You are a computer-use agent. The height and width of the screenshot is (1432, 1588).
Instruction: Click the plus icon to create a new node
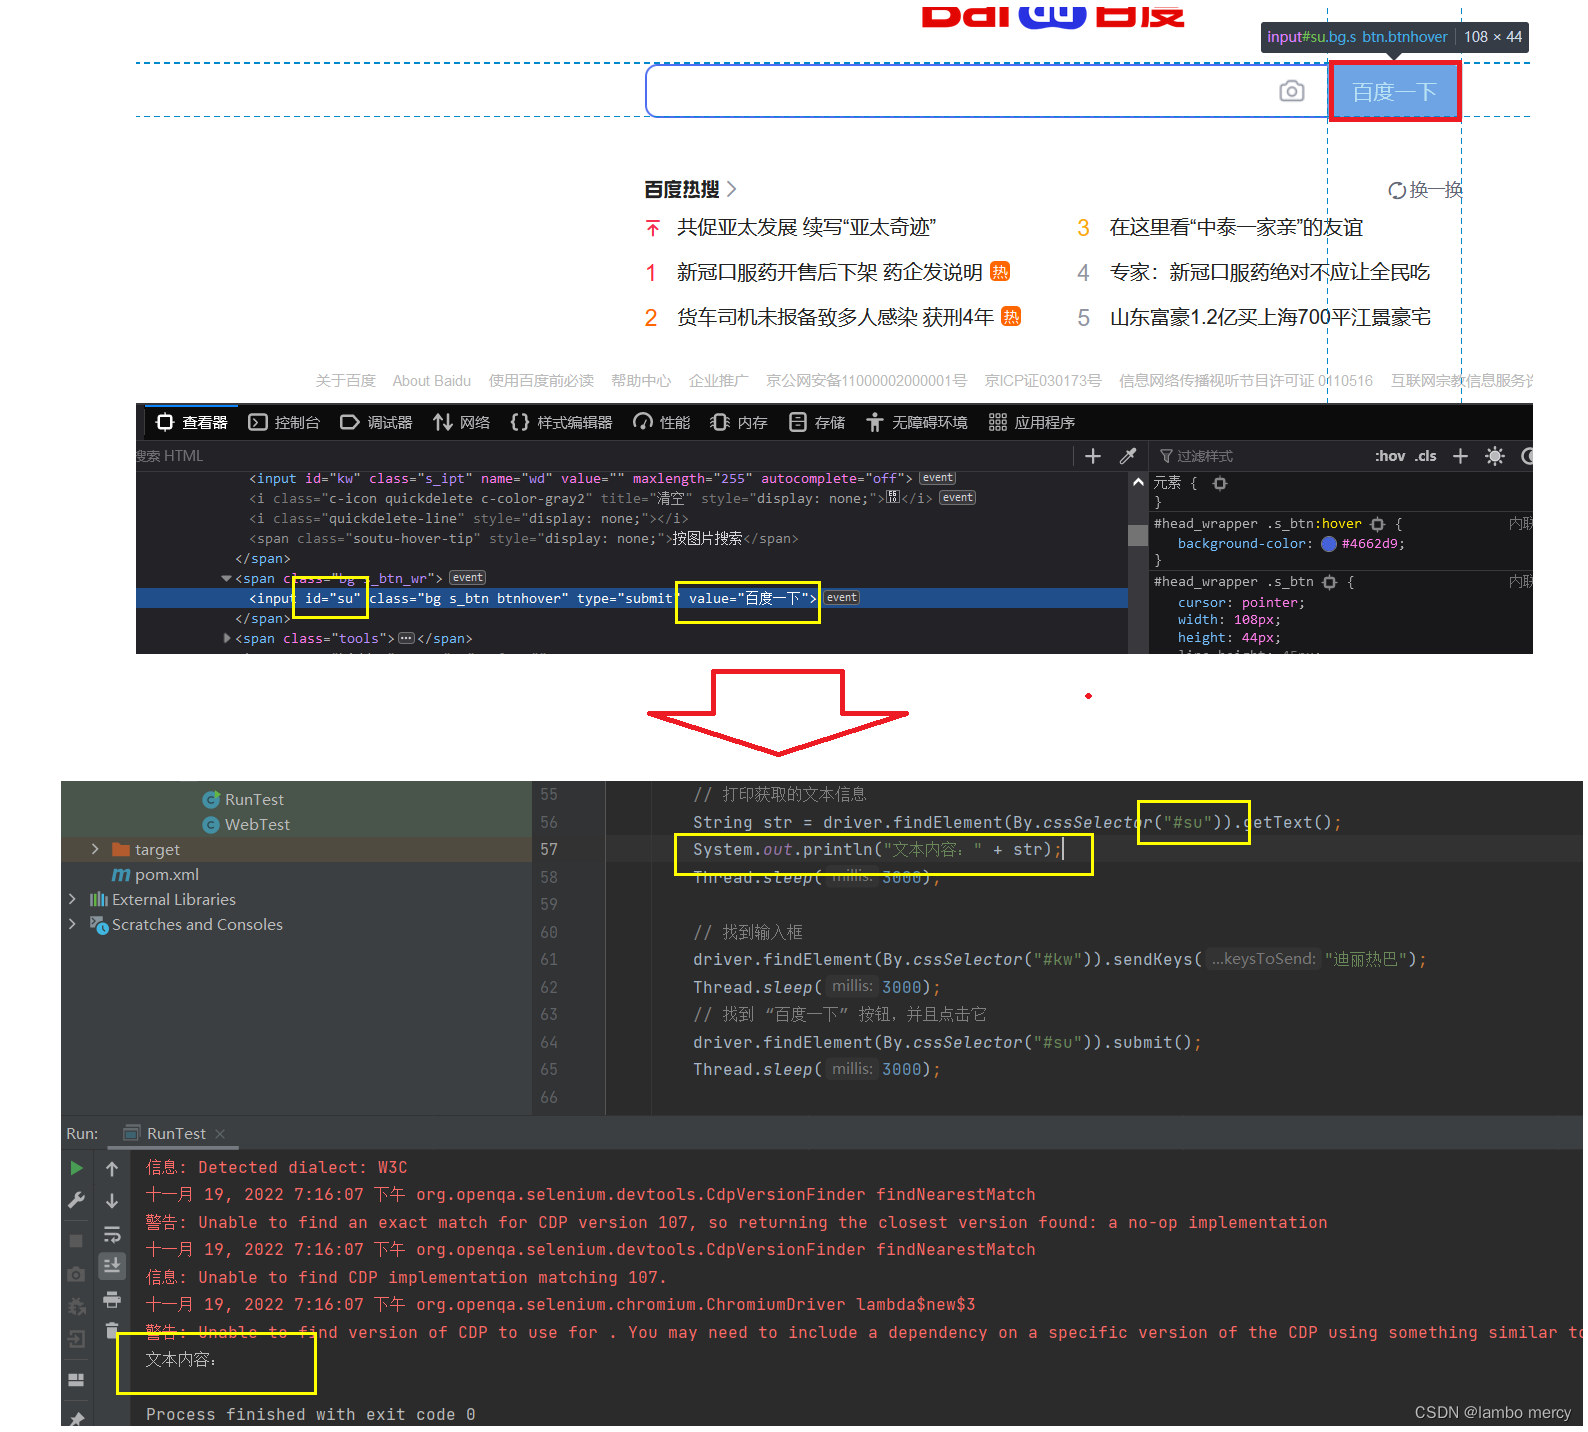click(x=1093, y=456)
